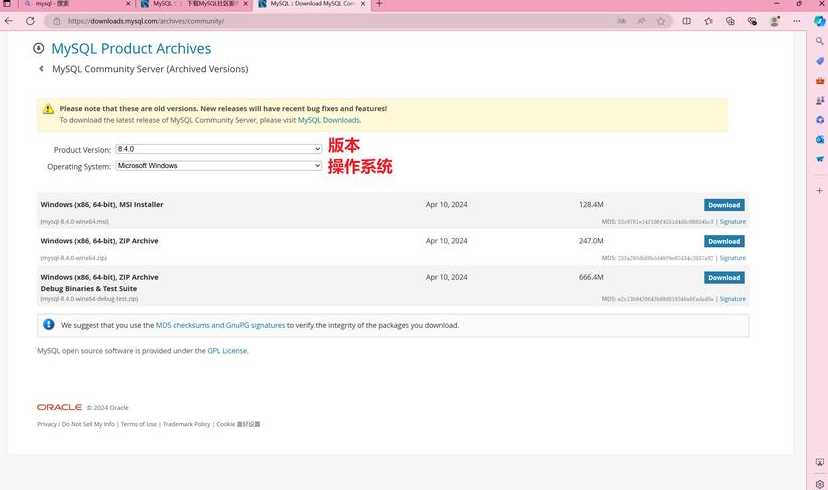Open Copilot in the browser corner
The height and width of the screenshot is (490, 828).
(819, 21)
